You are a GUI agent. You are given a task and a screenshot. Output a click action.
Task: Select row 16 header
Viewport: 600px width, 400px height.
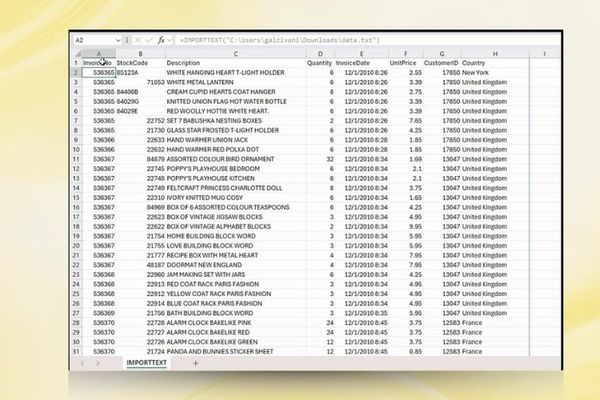click(76, 207)
